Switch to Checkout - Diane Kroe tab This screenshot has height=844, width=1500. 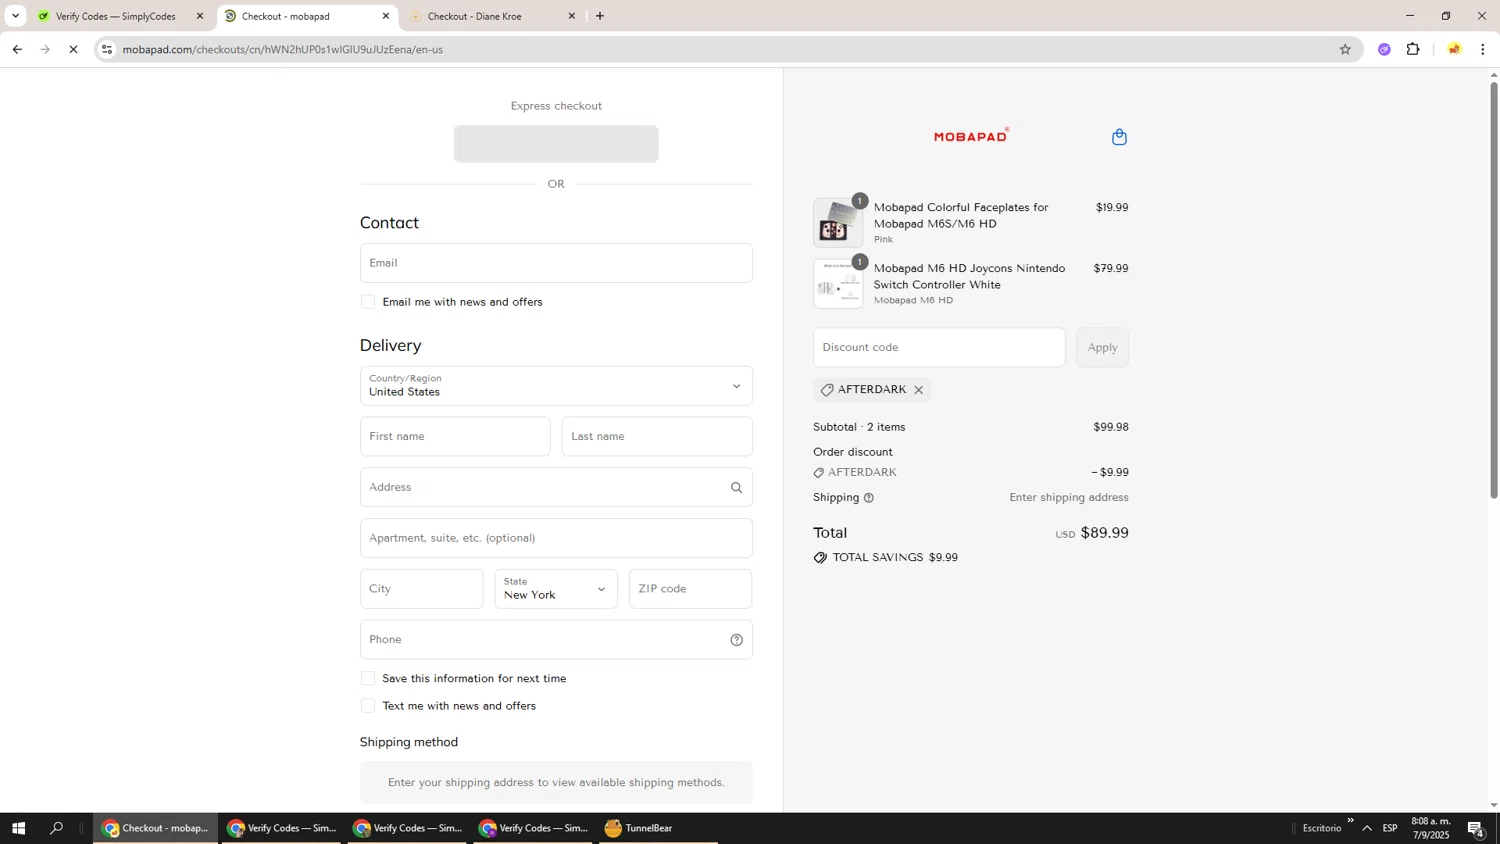click(x=490, y=16)
